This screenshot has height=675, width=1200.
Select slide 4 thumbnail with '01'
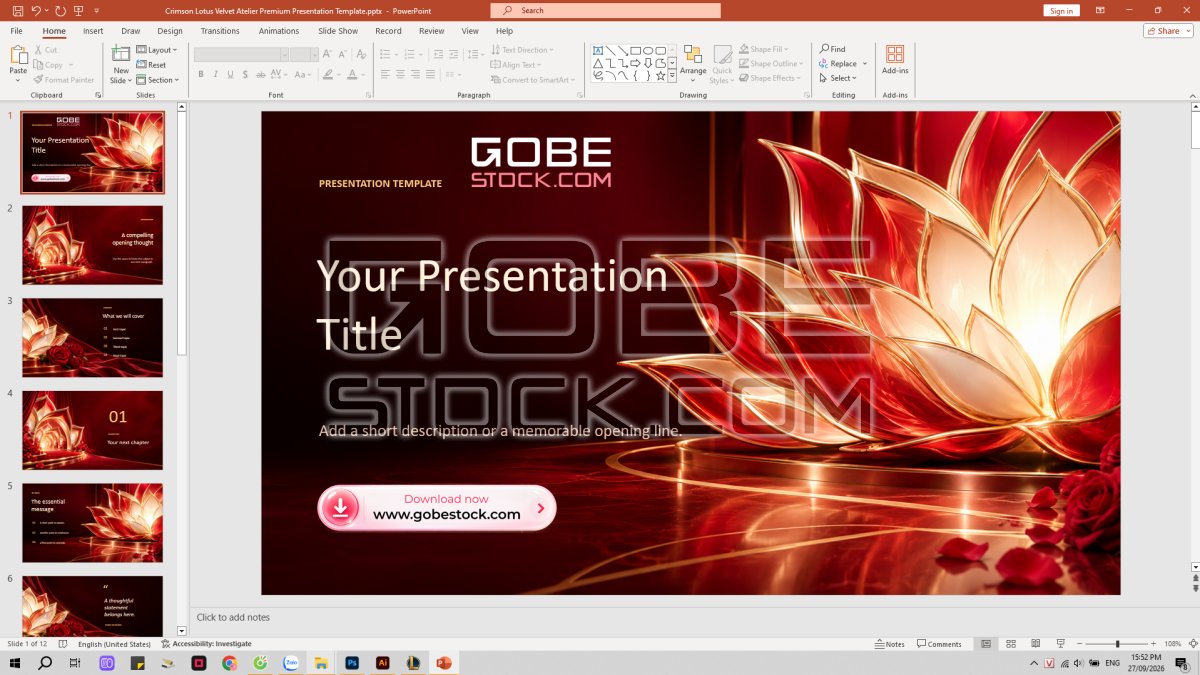click(x=92, y=430)
